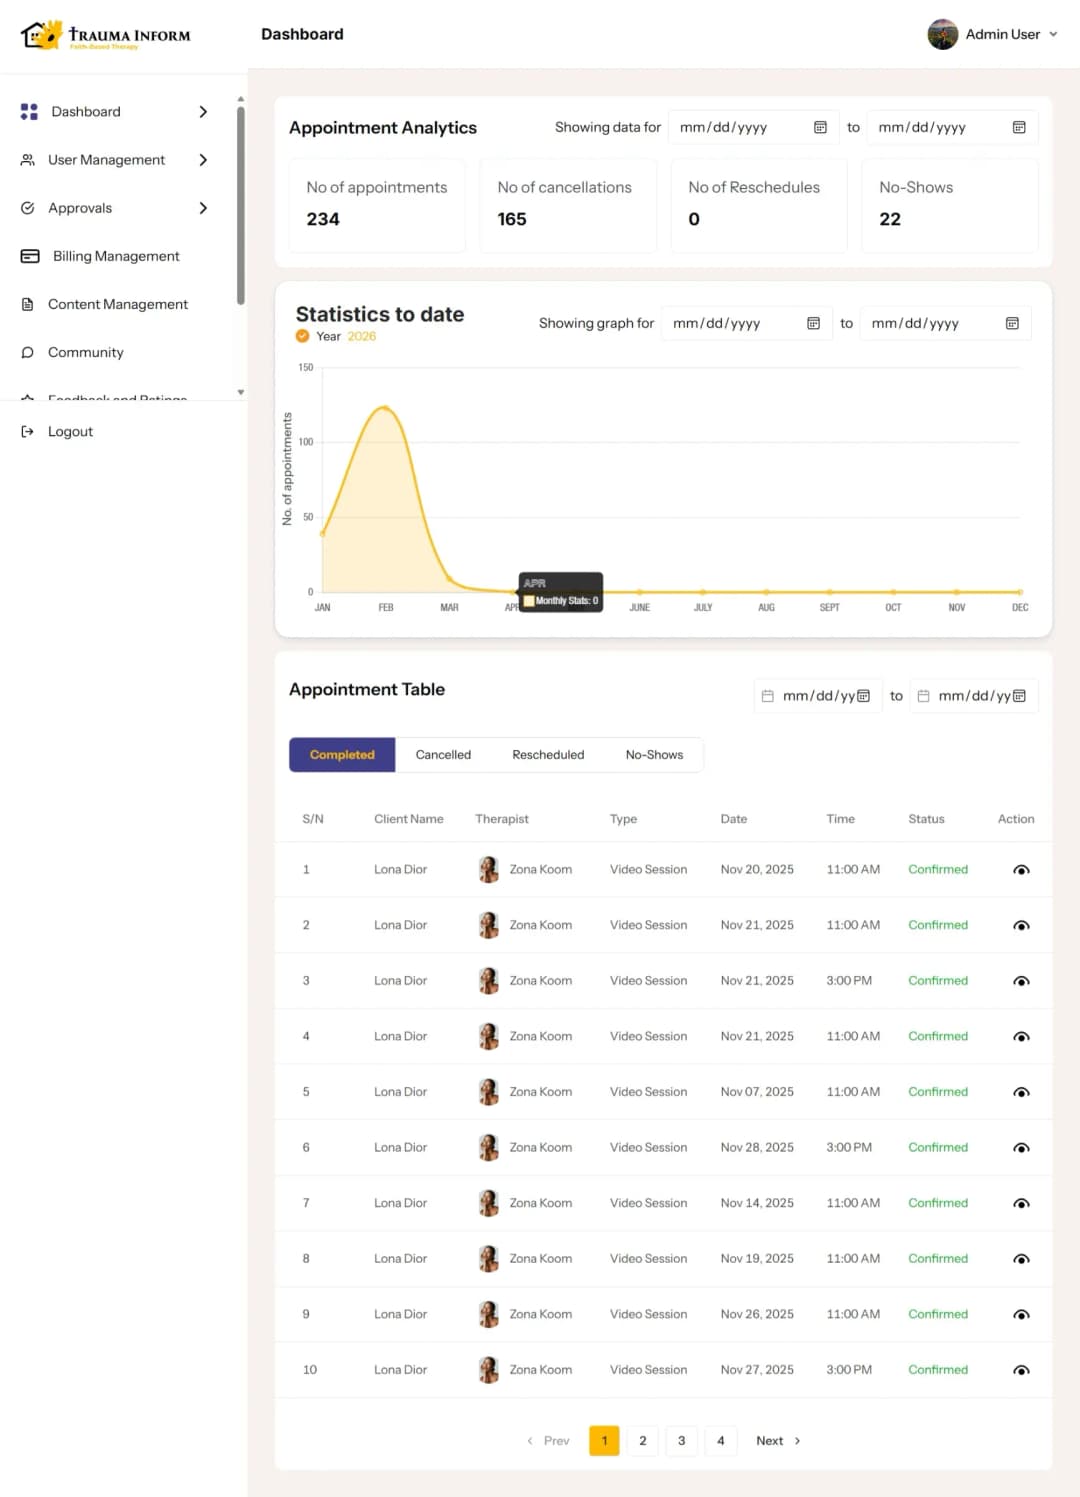The width and height of the screenshot is (1080, 1497).
Task: Click Logout in the sidebar
Action: pos(70,432)
